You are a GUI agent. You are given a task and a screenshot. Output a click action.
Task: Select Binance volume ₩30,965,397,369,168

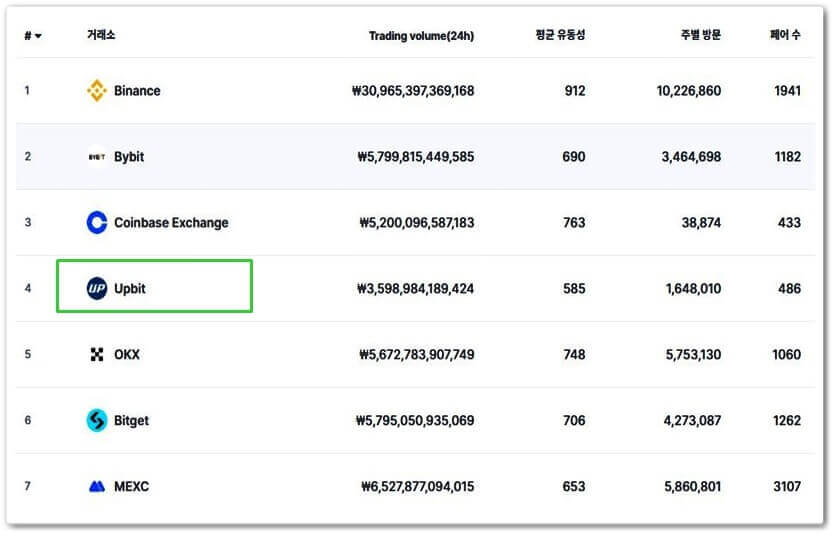413,91
